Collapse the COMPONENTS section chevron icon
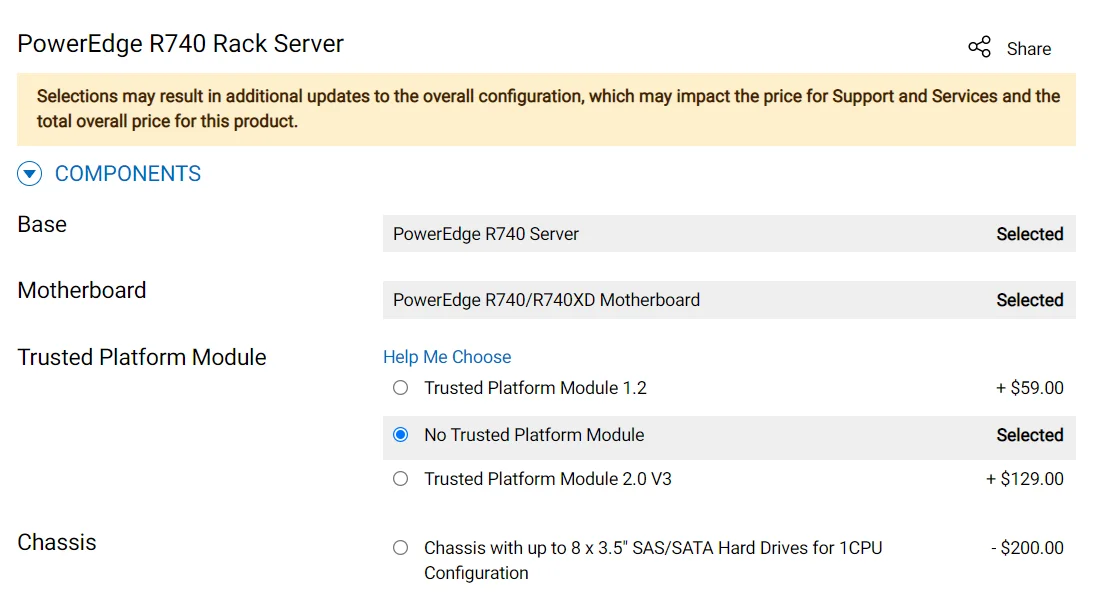 point(30,175)
